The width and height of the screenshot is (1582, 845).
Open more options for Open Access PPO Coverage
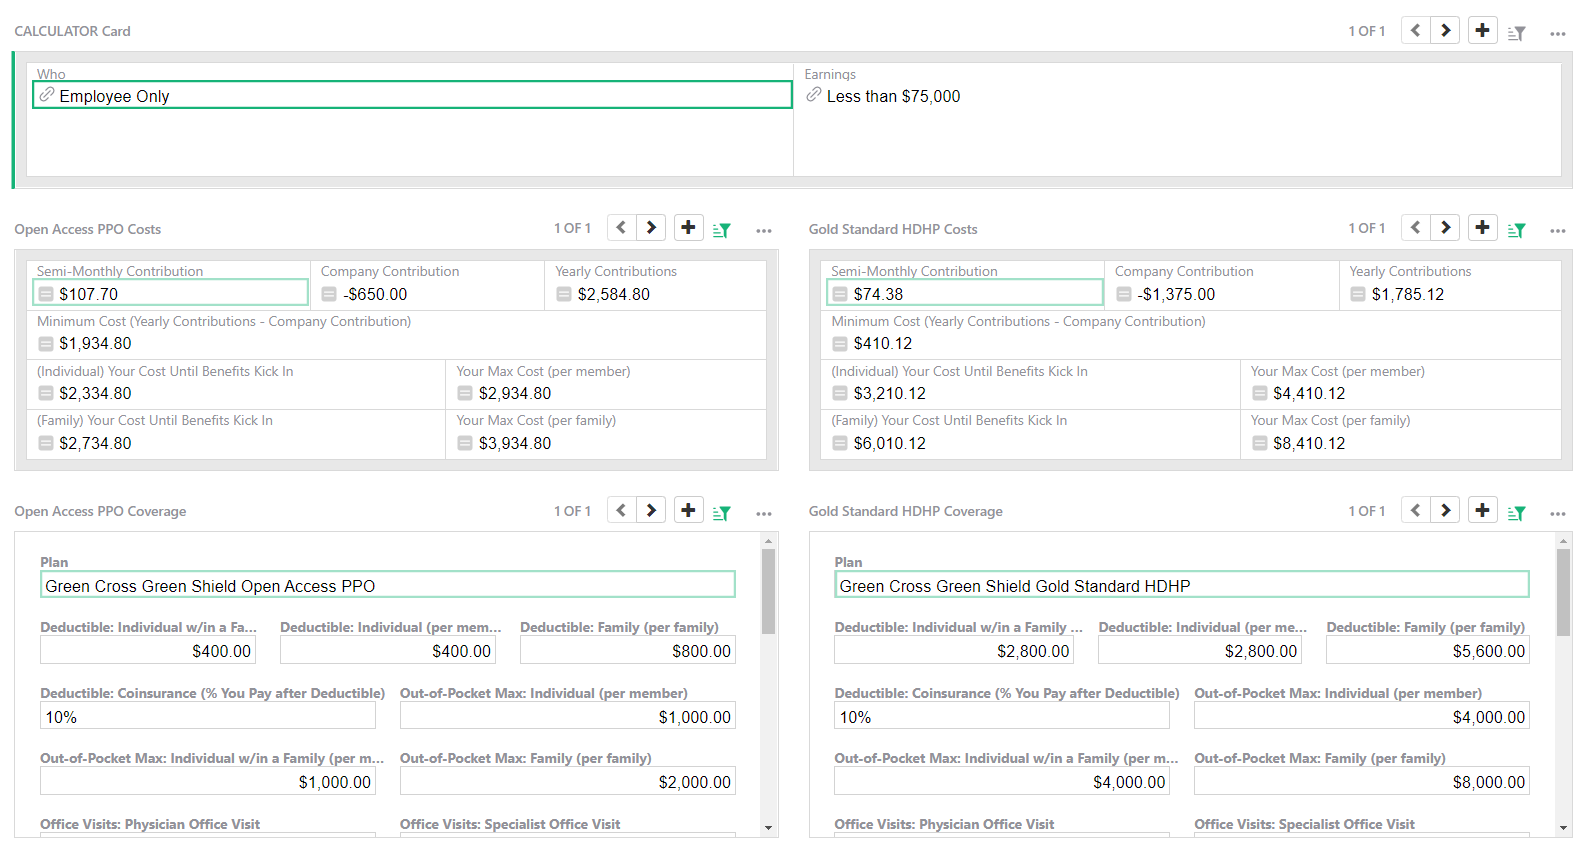click(763, 513)
